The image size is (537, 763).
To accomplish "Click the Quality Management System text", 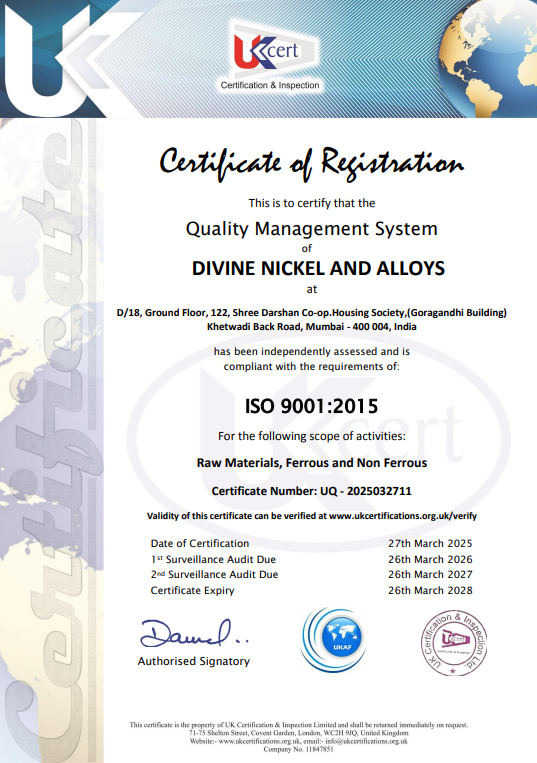I will (312, 229).
